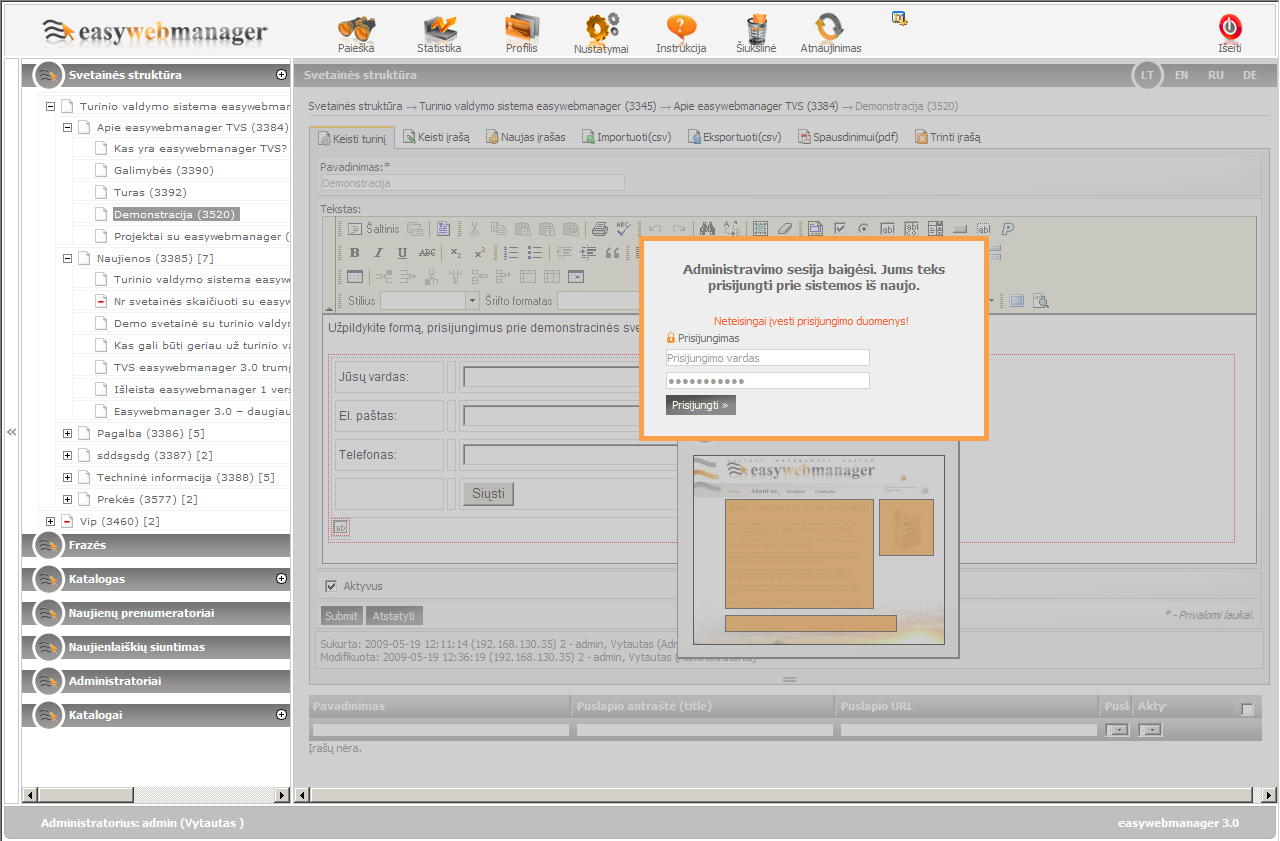This screenshot has height=841, width=1280.
Task: Switch to the Keisti įrašą tab
Action: pos(436,137)
